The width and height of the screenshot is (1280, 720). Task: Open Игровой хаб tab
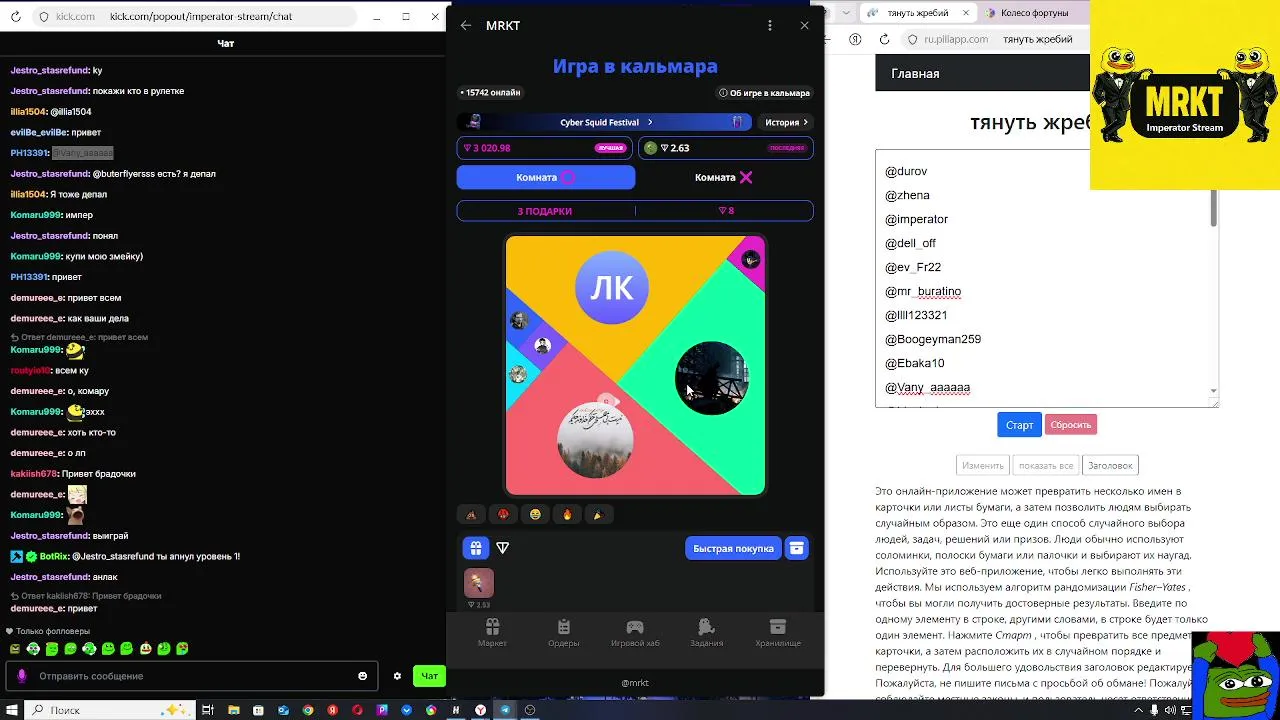click(635, 633)
